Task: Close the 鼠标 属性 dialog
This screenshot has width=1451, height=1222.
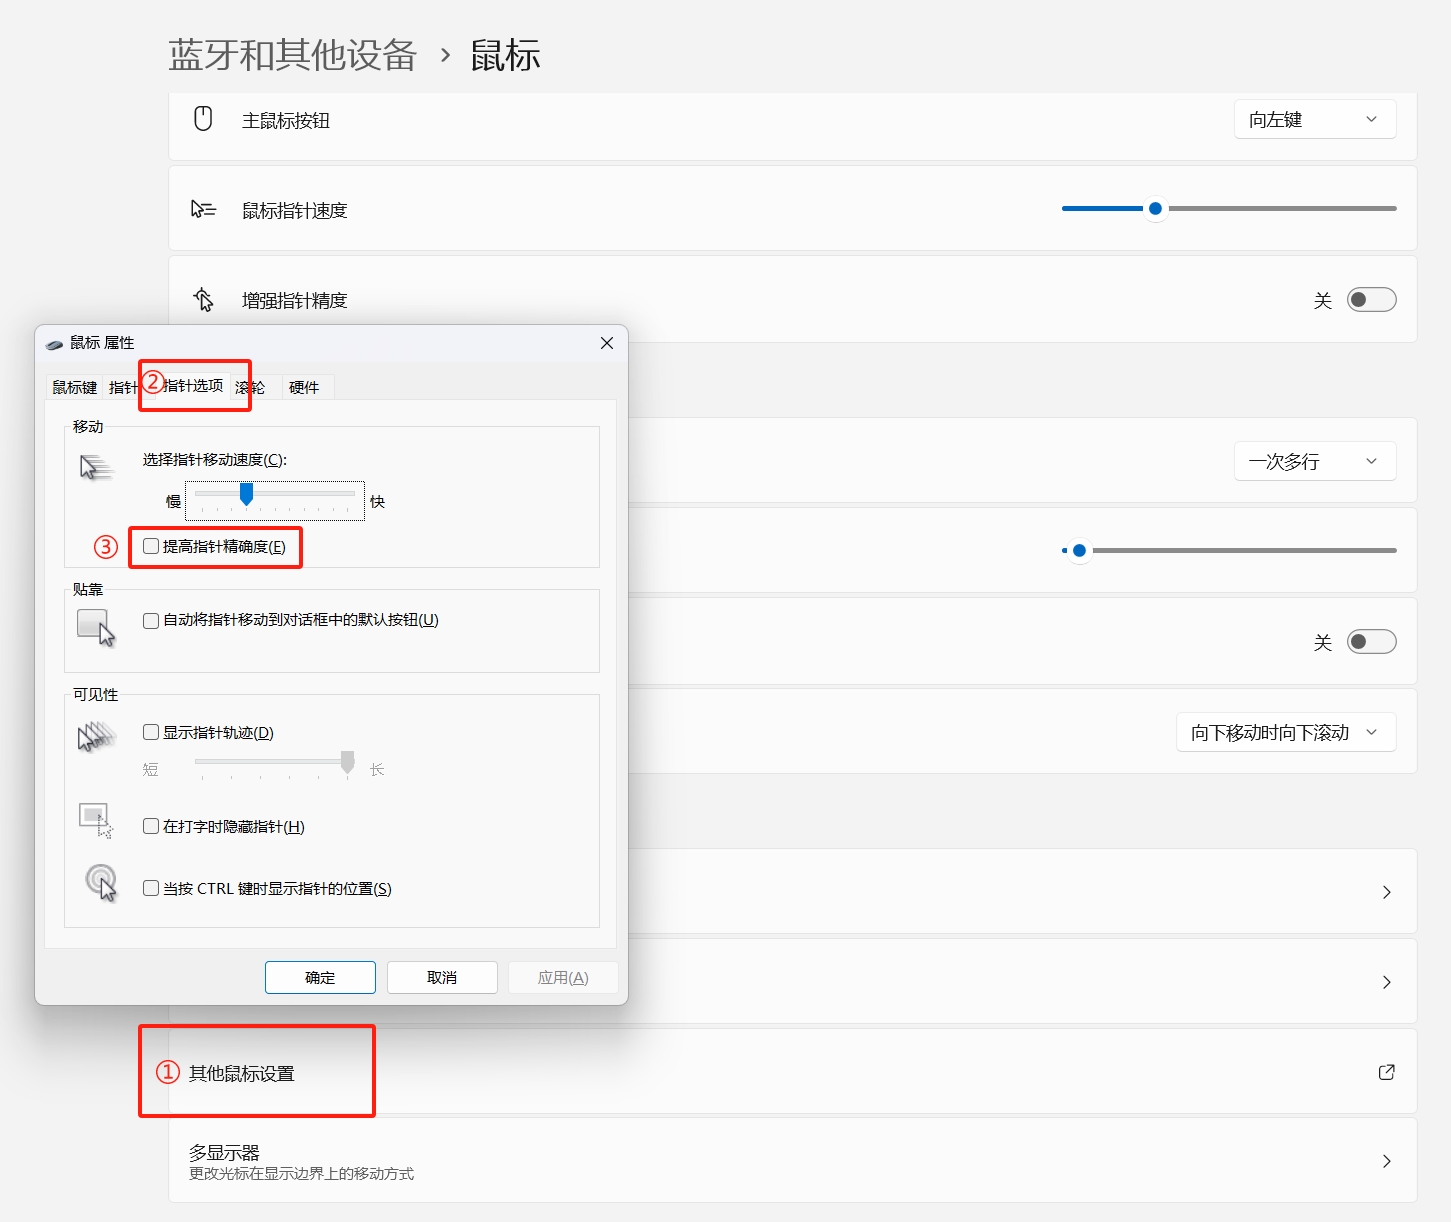Action: [x=606, y=343]
